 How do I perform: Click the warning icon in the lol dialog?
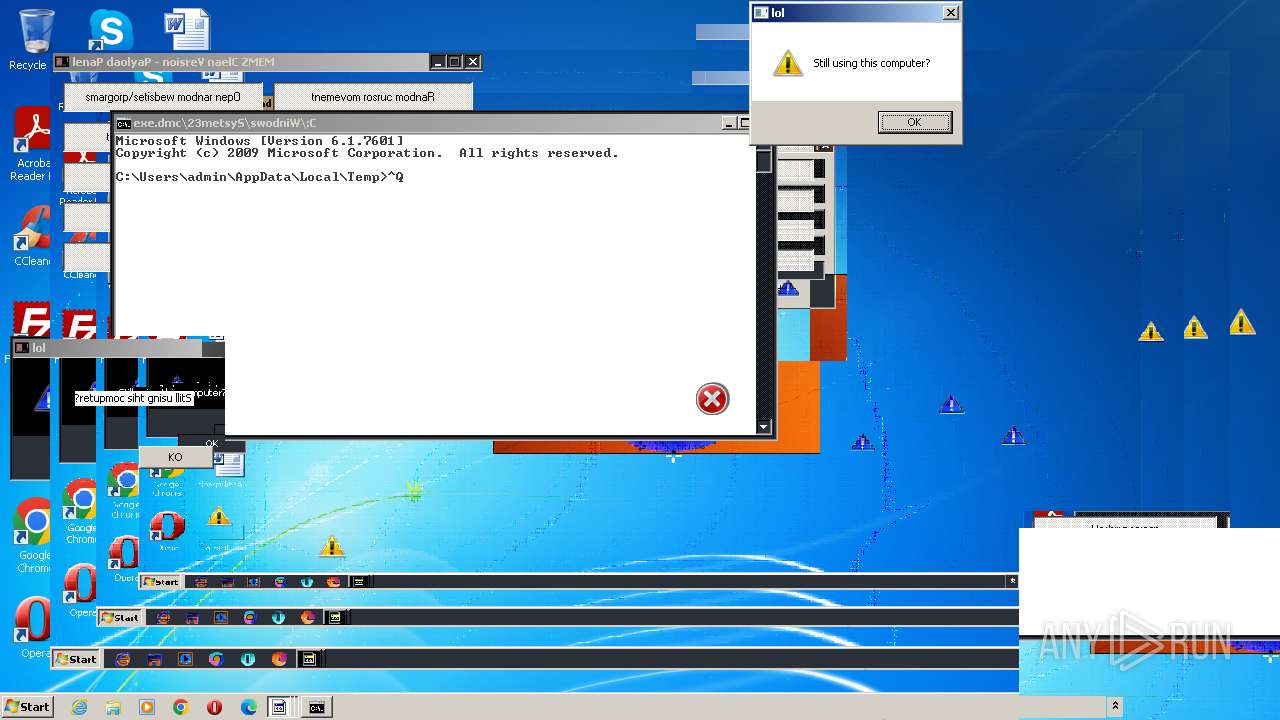[x=788, y=63]
